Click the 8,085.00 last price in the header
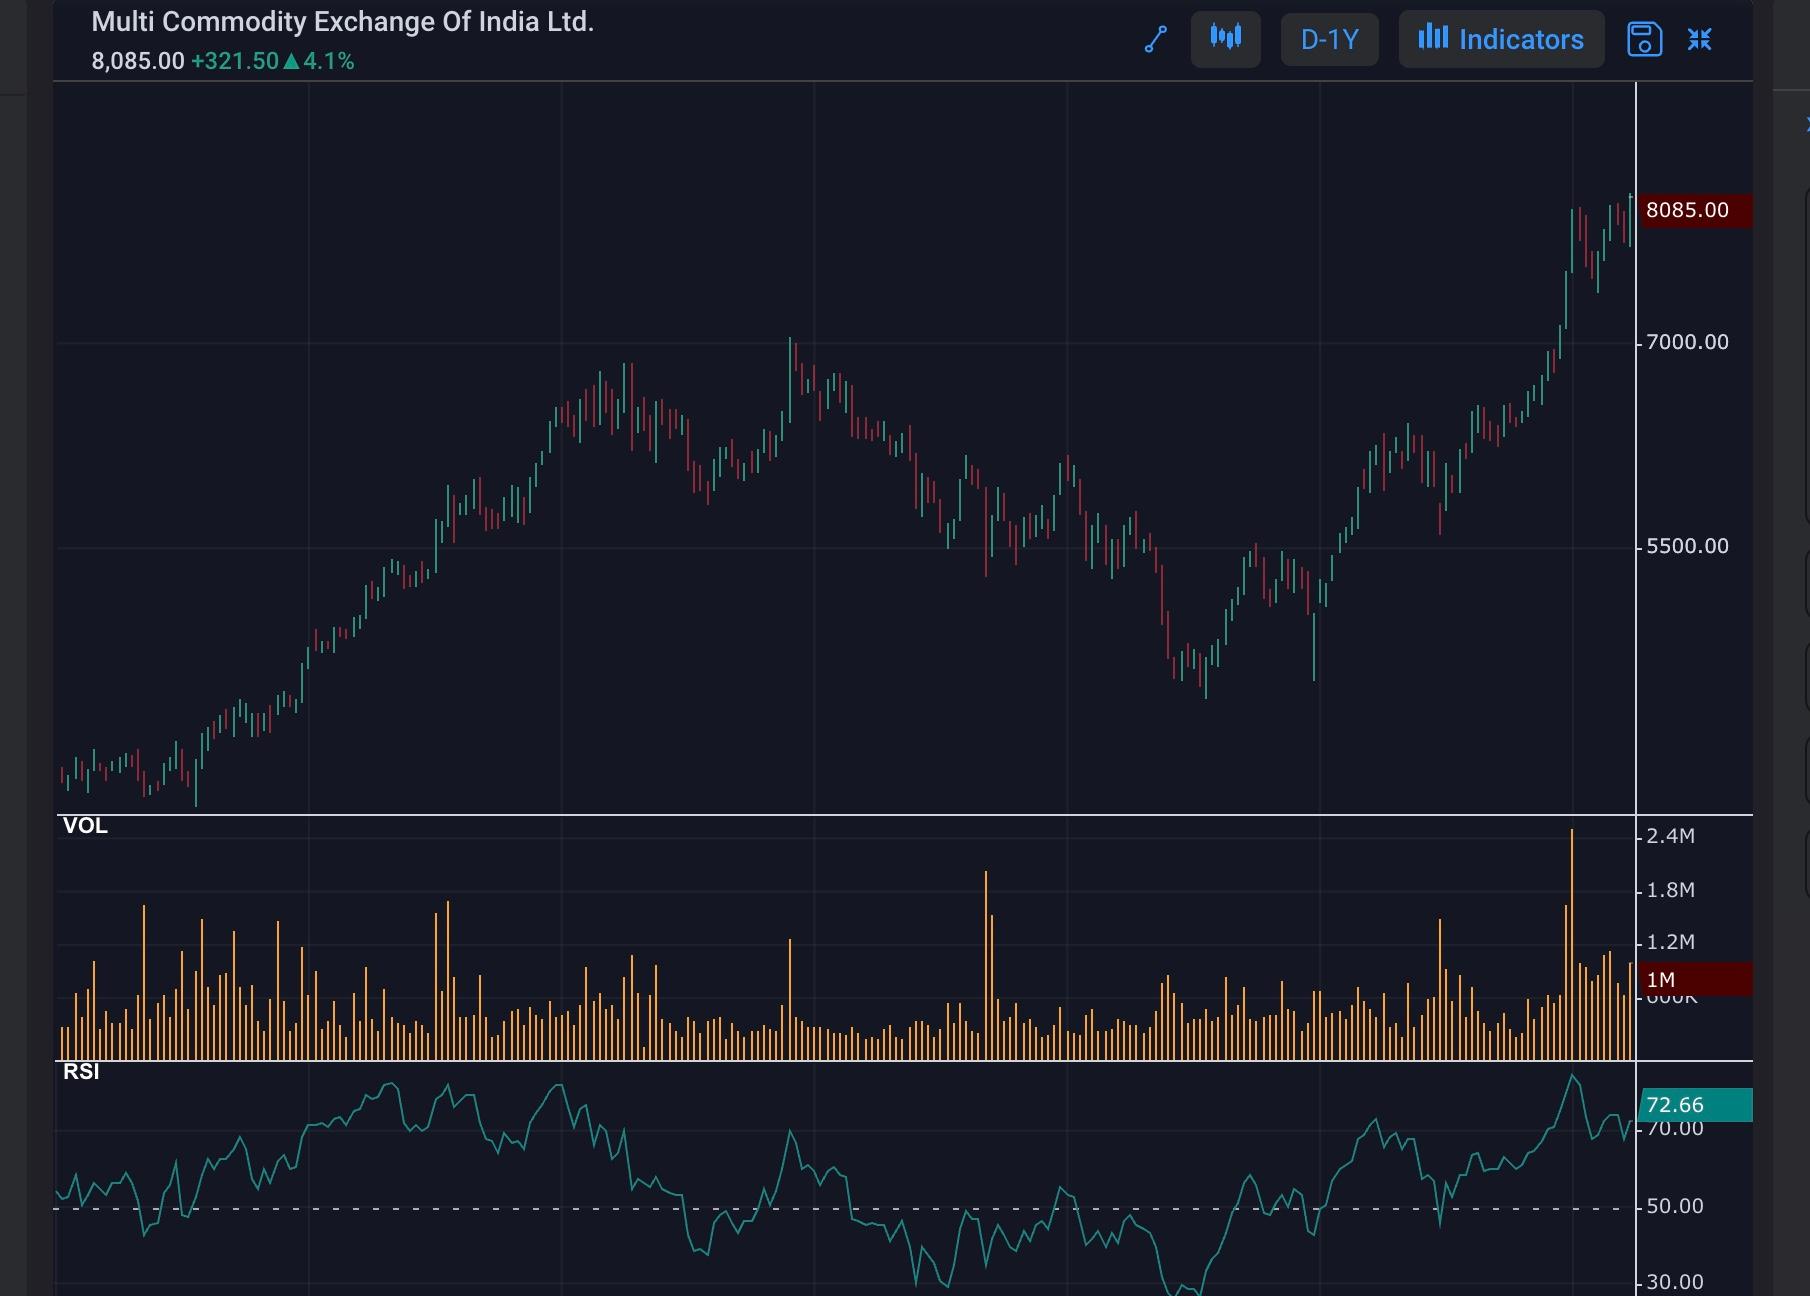 138,61
